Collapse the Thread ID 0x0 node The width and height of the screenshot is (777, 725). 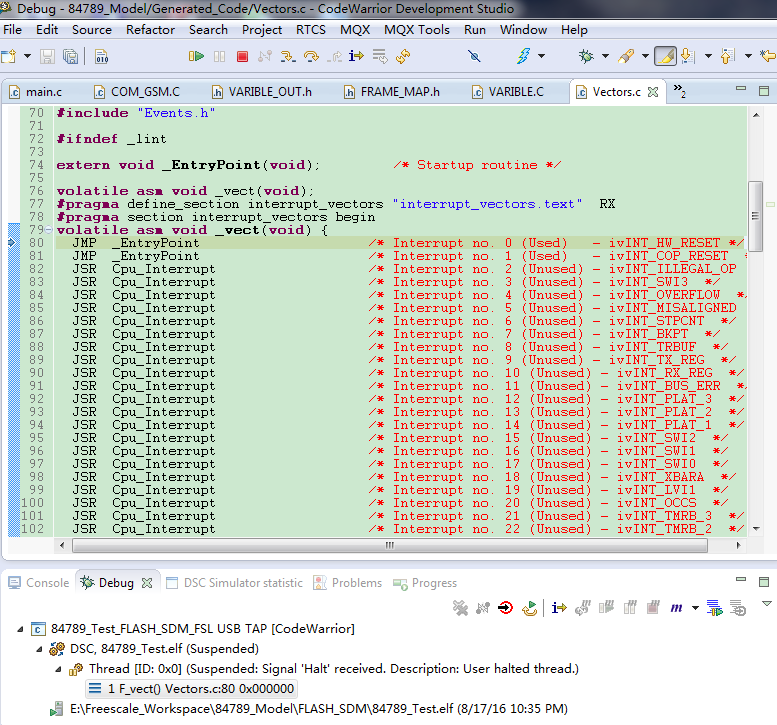[58, 669]
